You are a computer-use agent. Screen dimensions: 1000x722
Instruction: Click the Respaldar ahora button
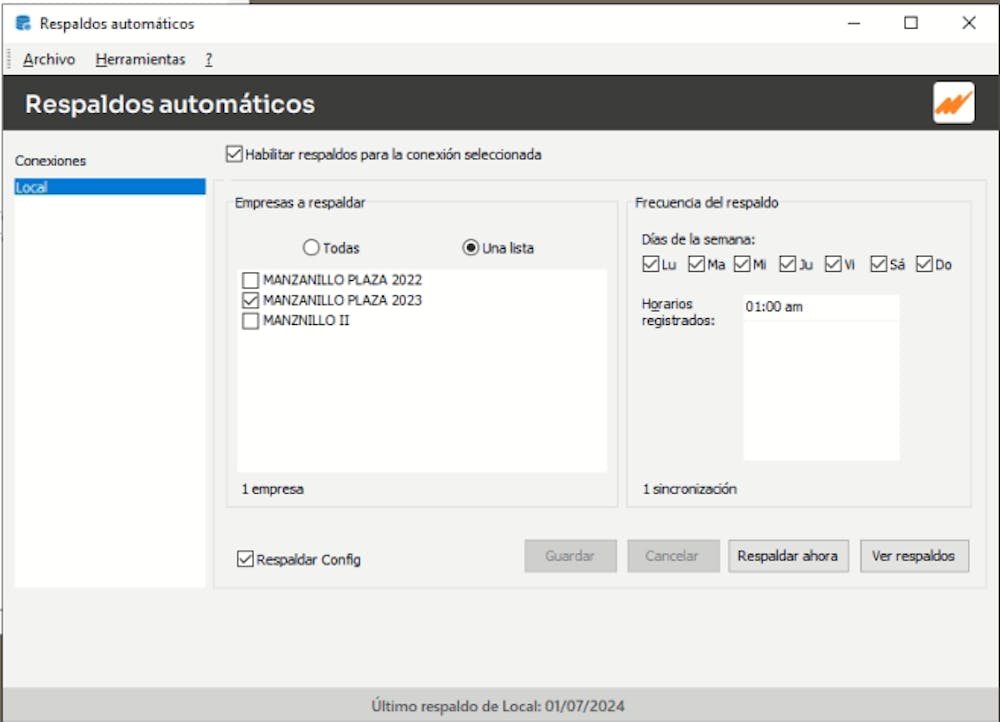(788, 556)
